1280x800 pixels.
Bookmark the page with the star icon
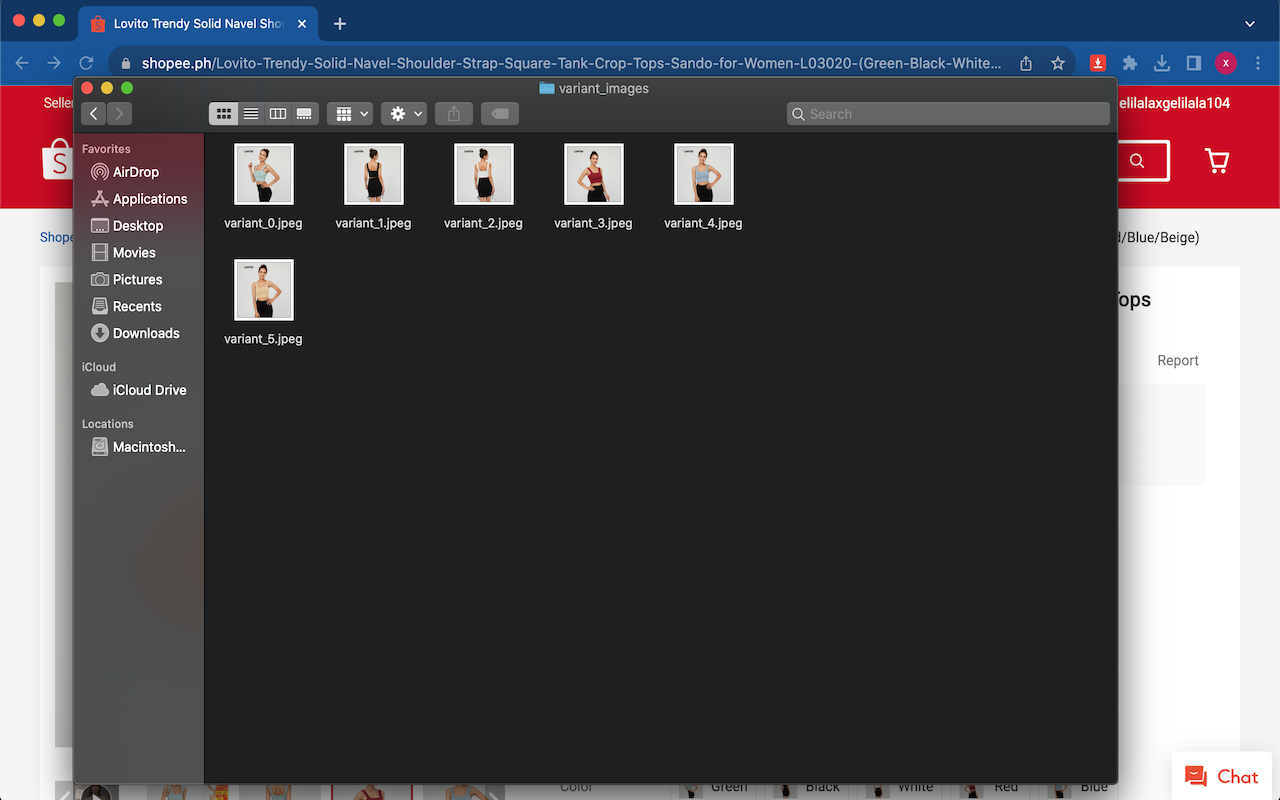[x=1058, y=63]
